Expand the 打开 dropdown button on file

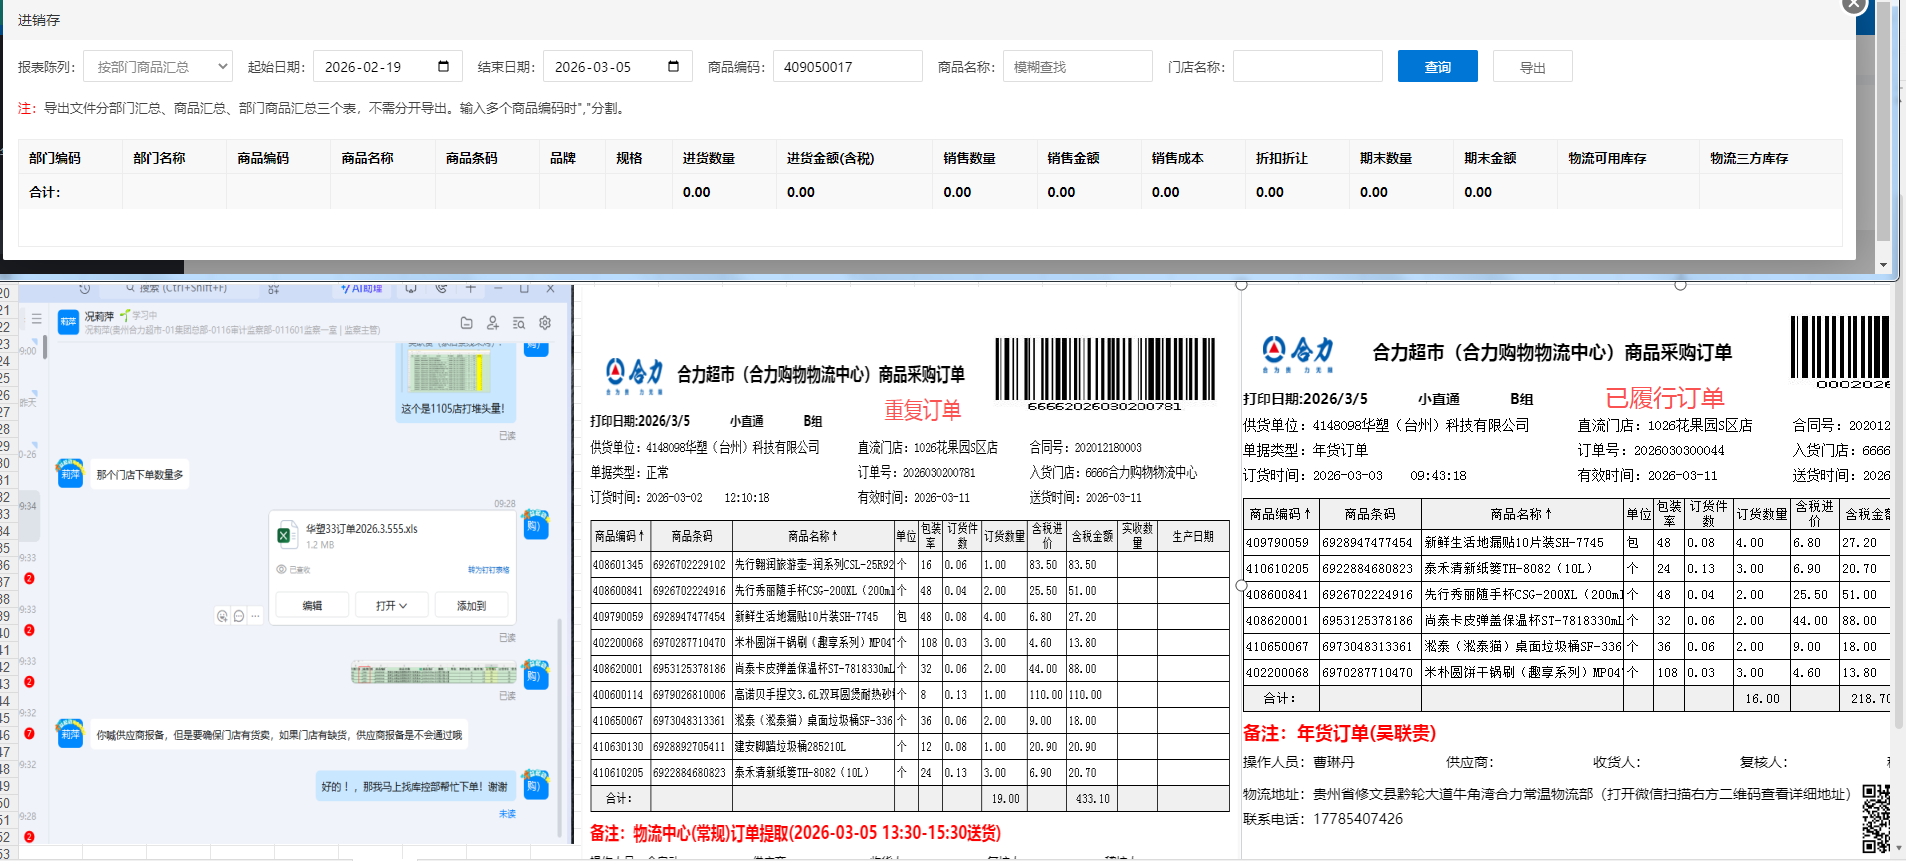pos(391,606)
